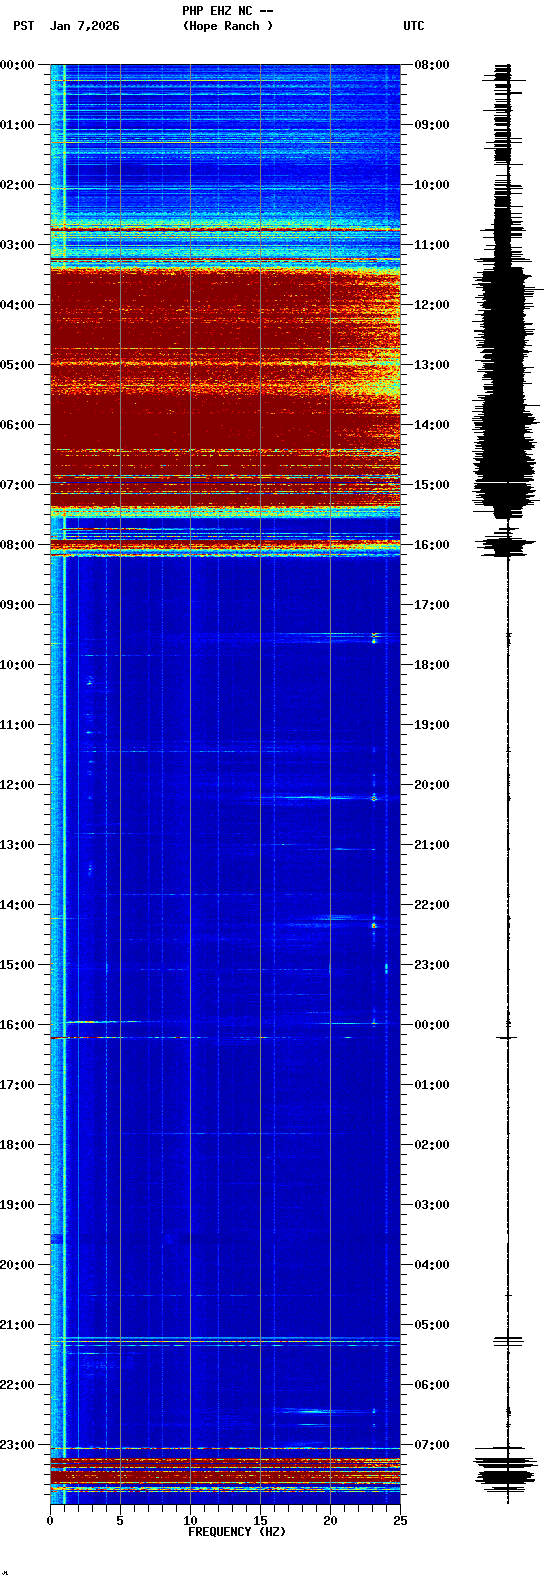Click the 06:00 PST time label
The height and width of the screenshot is (1584, 552).
(x=18, y=425)
